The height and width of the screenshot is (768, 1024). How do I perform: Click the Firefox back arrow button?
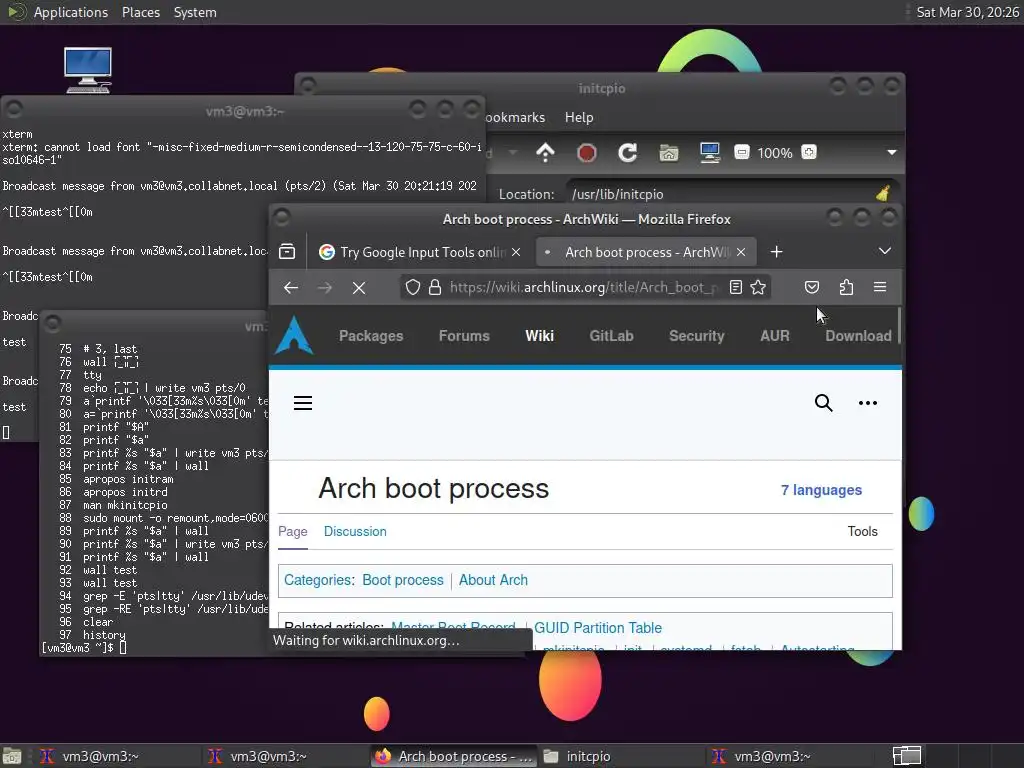click(291, 287)
